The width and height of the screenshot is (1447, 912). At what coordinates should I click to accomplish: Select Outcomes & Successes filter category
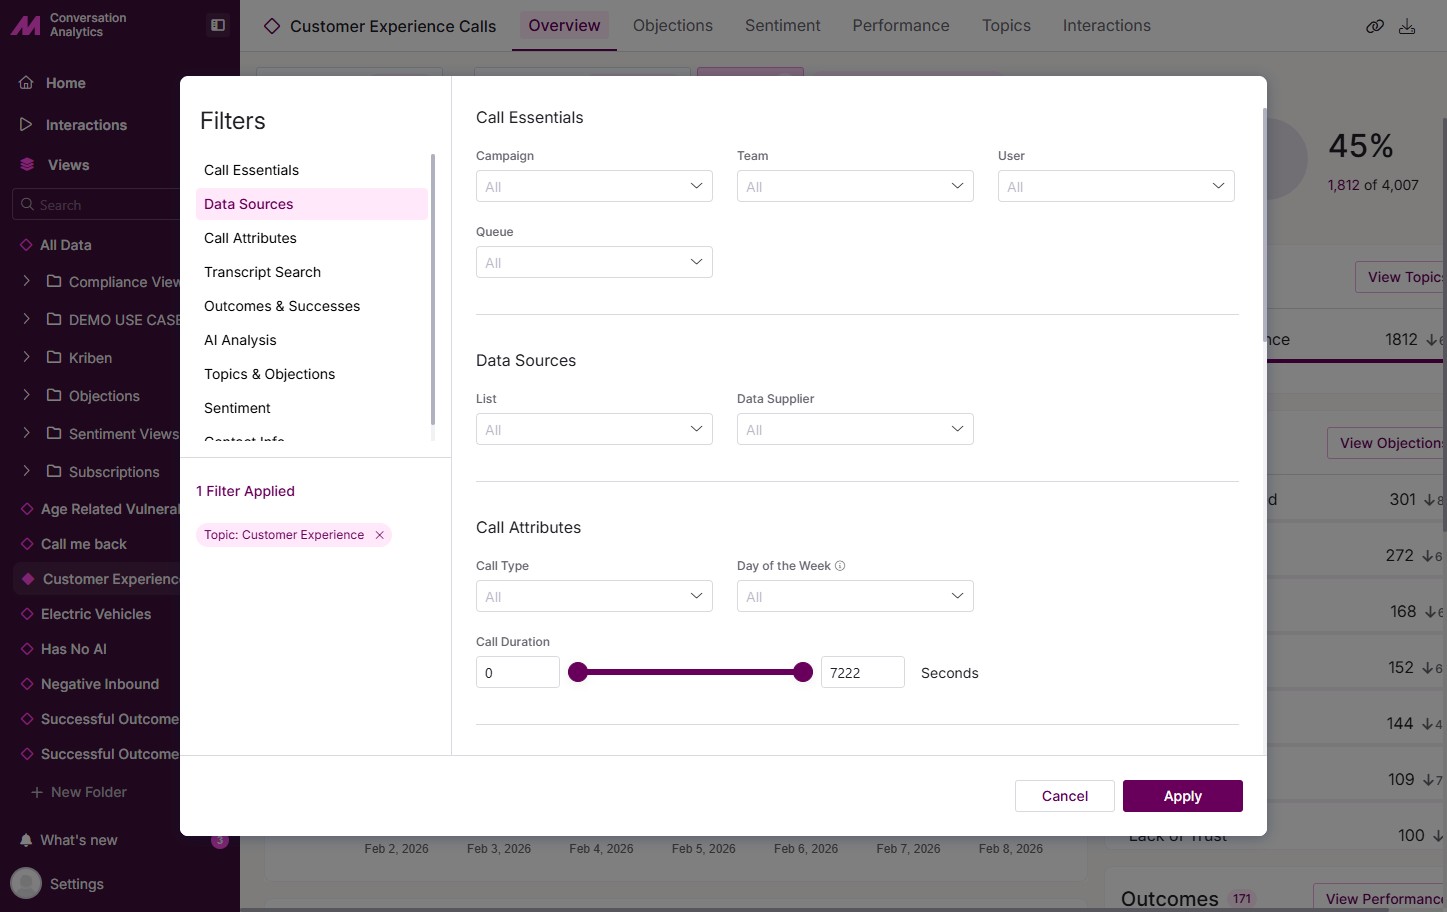pyautogui.click(x=312, y=306)
